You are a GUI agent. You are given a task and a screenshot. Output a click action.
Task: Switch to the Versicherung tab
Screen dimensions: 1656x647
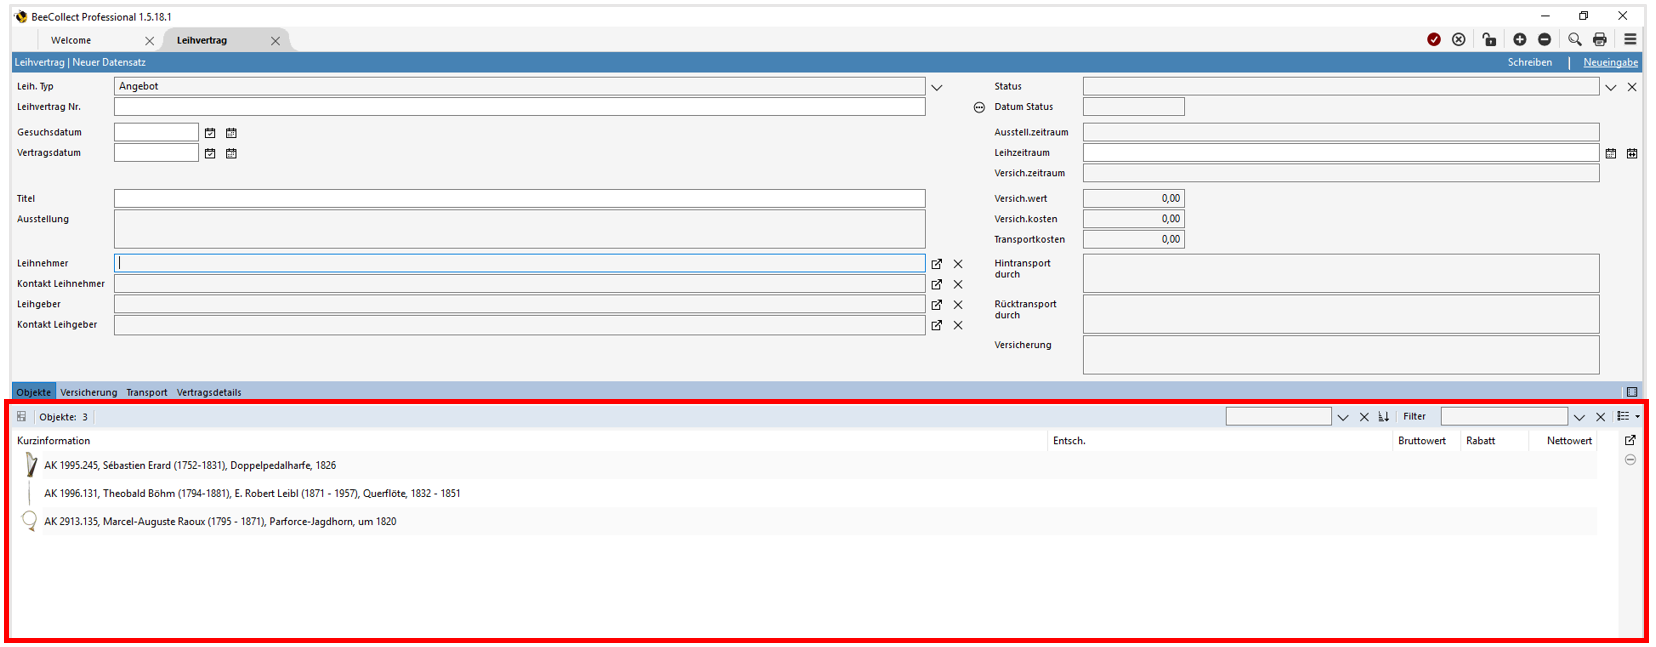tap(88, 393)
